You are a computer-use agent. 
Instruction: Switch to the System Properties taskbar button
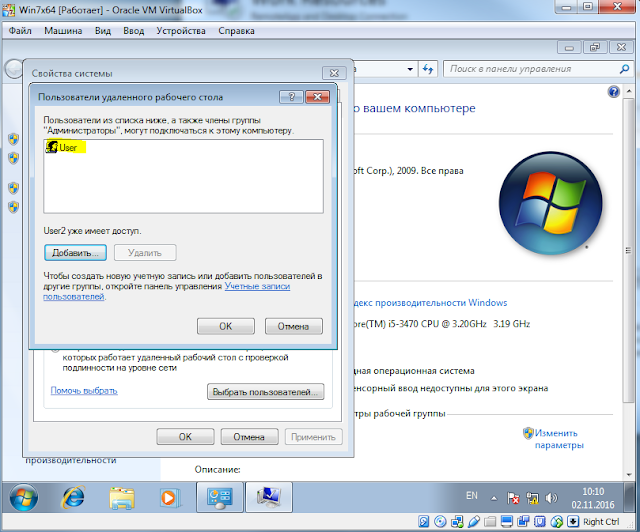[269, 497]
